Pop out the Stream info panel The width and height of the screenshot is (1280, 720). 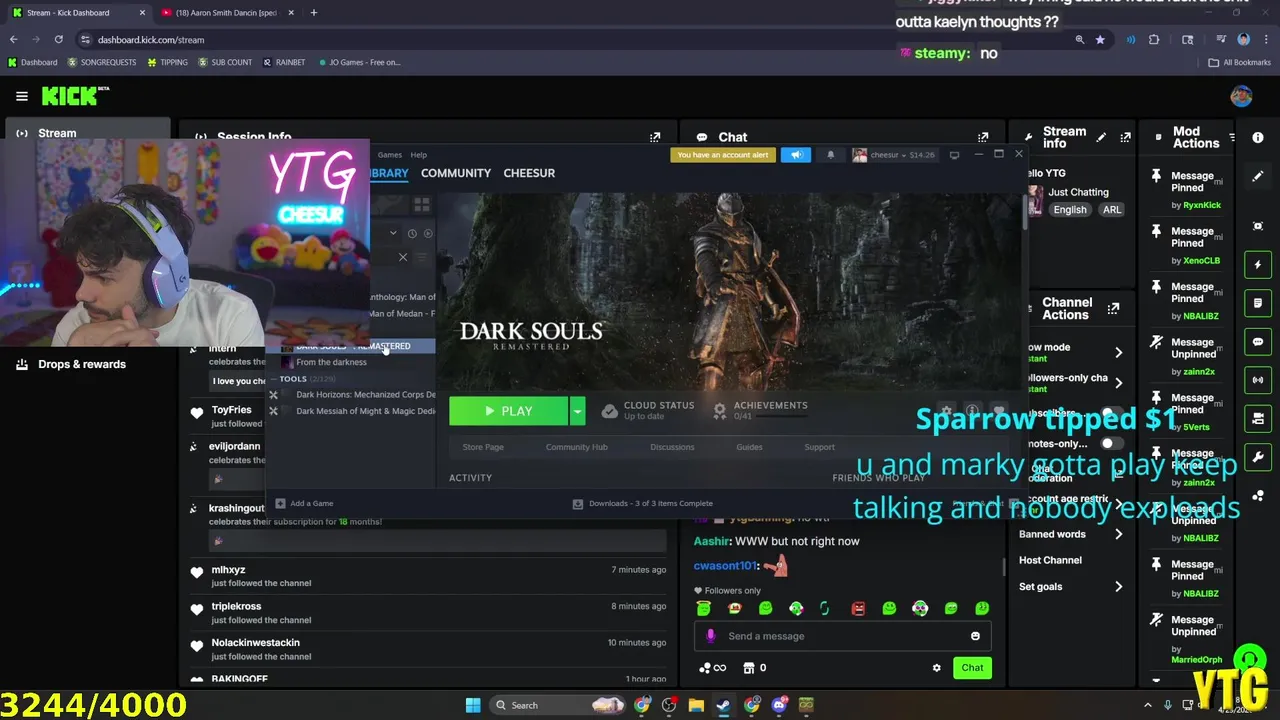pos(1125,137)
